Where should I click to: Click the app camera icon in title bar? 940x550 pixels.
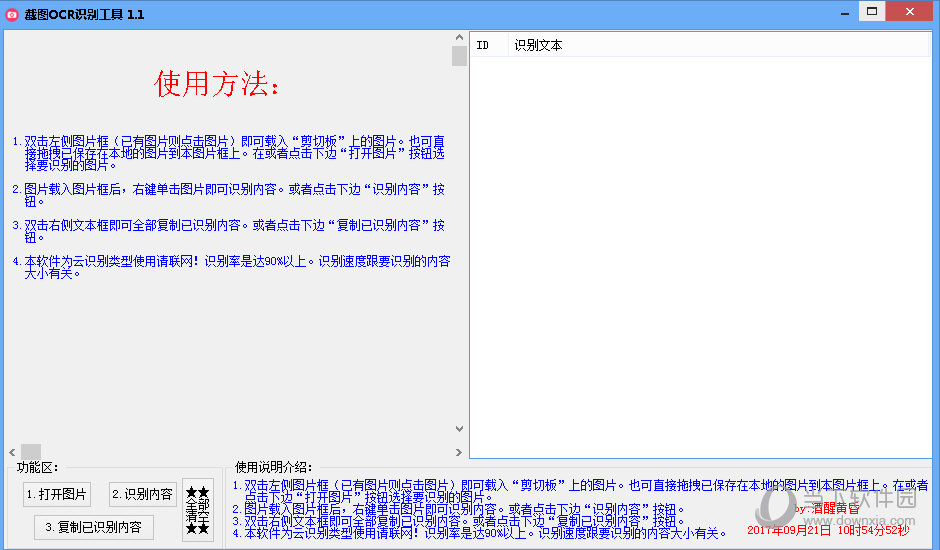[x=11, y=14]
